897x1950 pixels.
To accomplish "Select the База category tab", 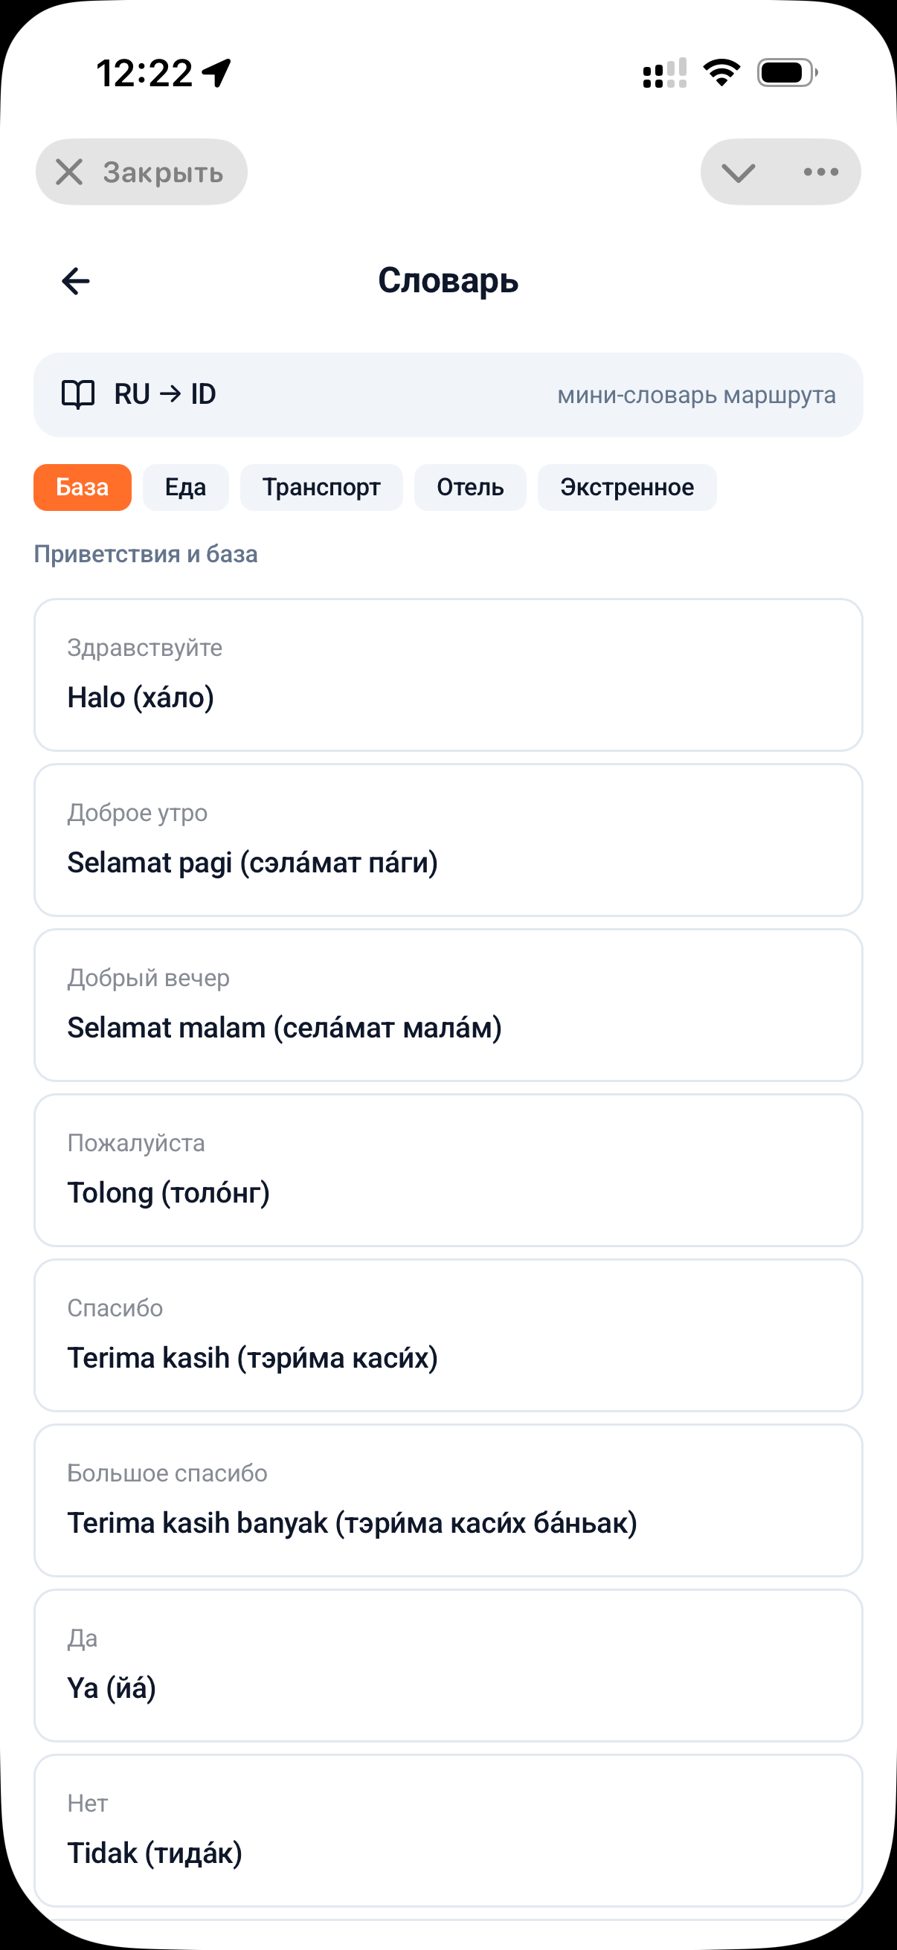I will pos(82,487).
